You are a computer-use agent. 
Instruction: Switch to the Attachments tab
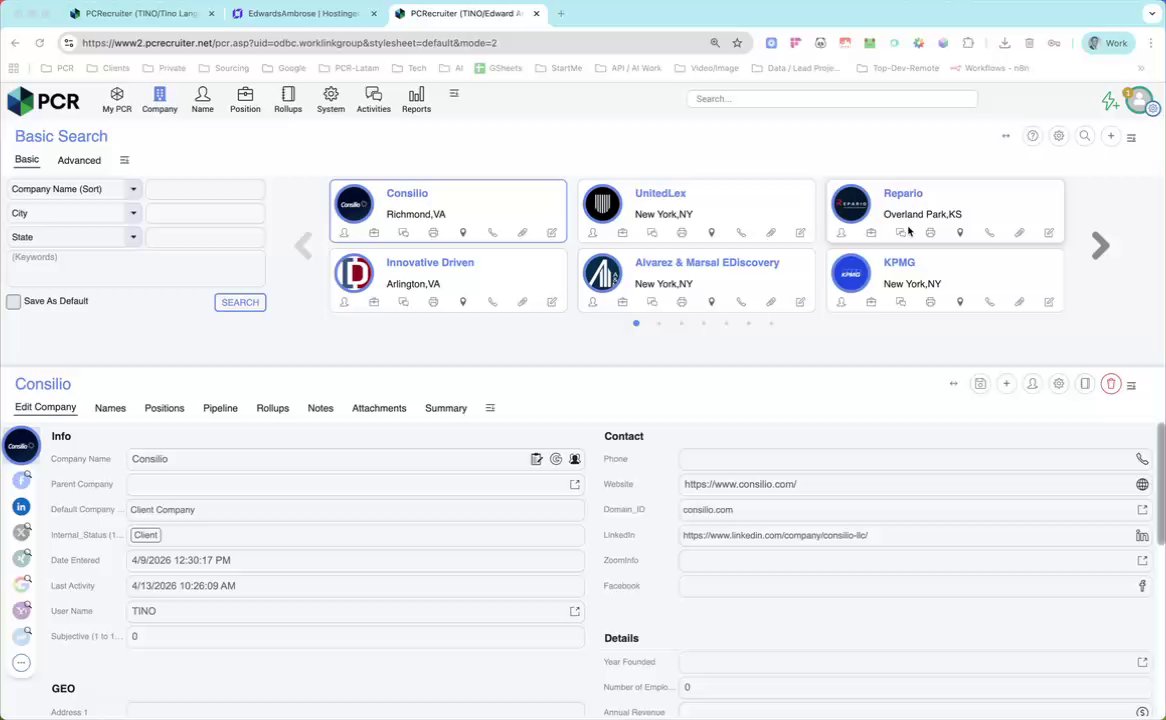pos(379,408)
